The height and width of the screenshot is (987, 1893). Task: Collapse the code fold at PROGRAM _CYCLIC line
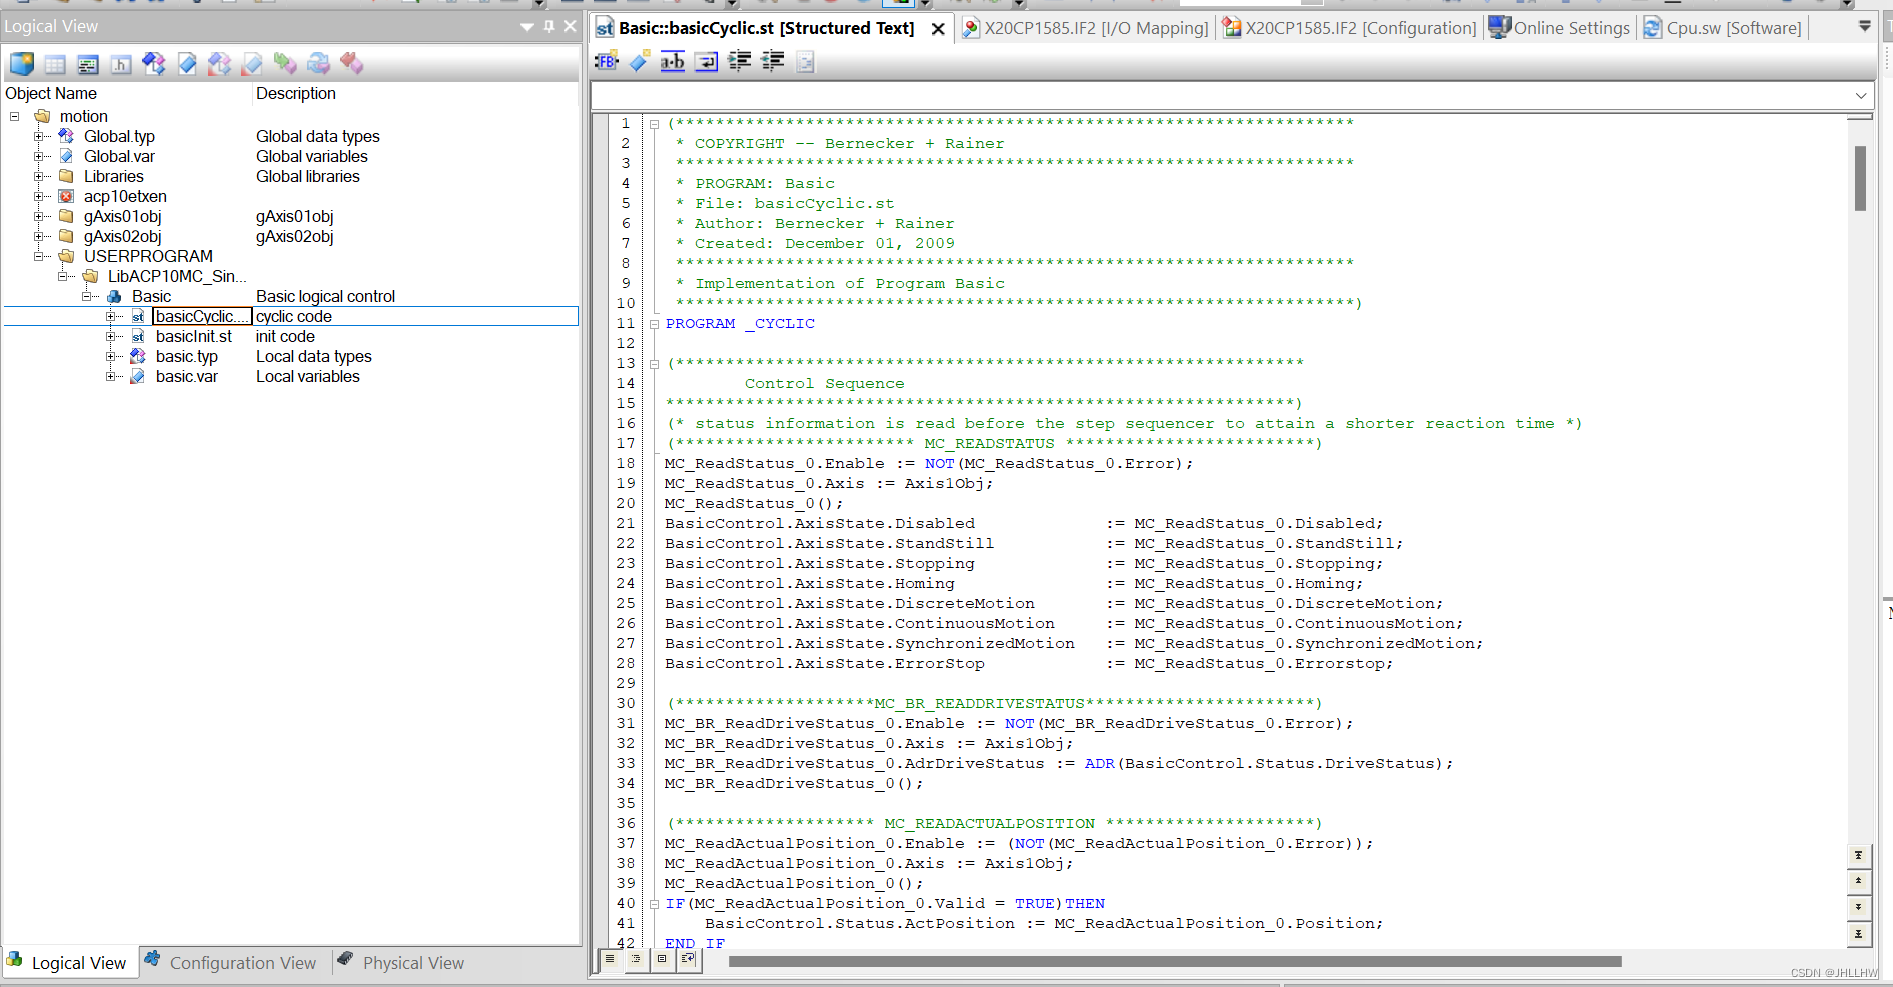pyautogui.click(x=654, y=324)
